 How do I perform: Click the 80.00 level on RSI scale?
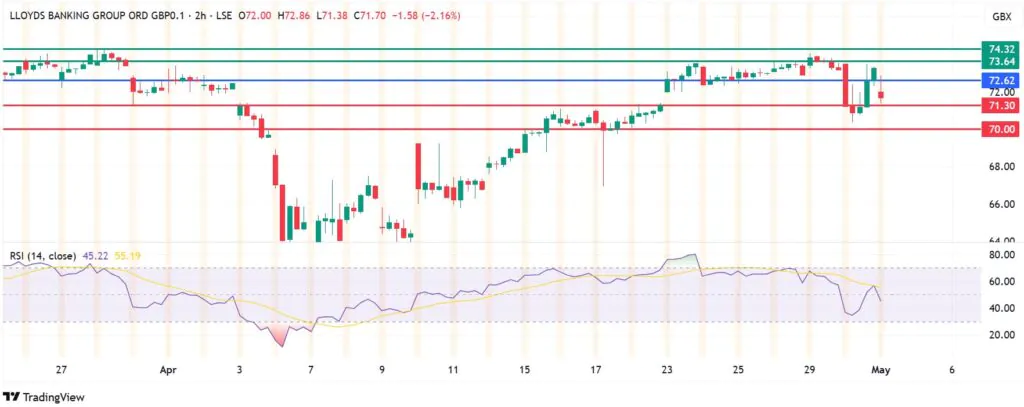(x=1000, y=255)
